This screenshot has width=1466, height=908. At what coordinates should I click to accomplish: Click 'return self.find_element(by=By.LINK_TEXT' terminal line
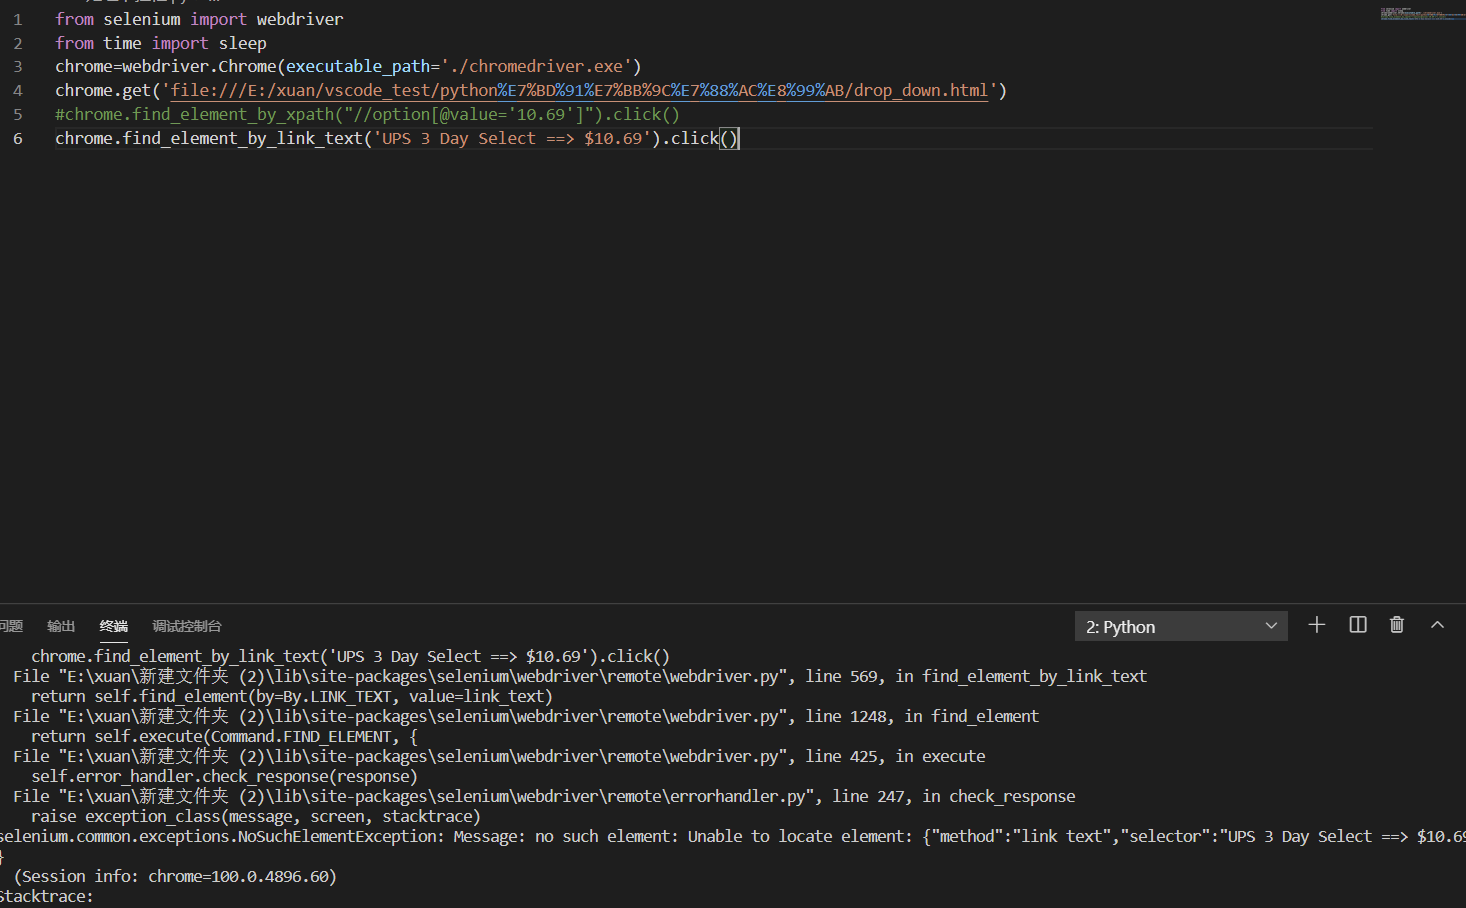point(292,696)
